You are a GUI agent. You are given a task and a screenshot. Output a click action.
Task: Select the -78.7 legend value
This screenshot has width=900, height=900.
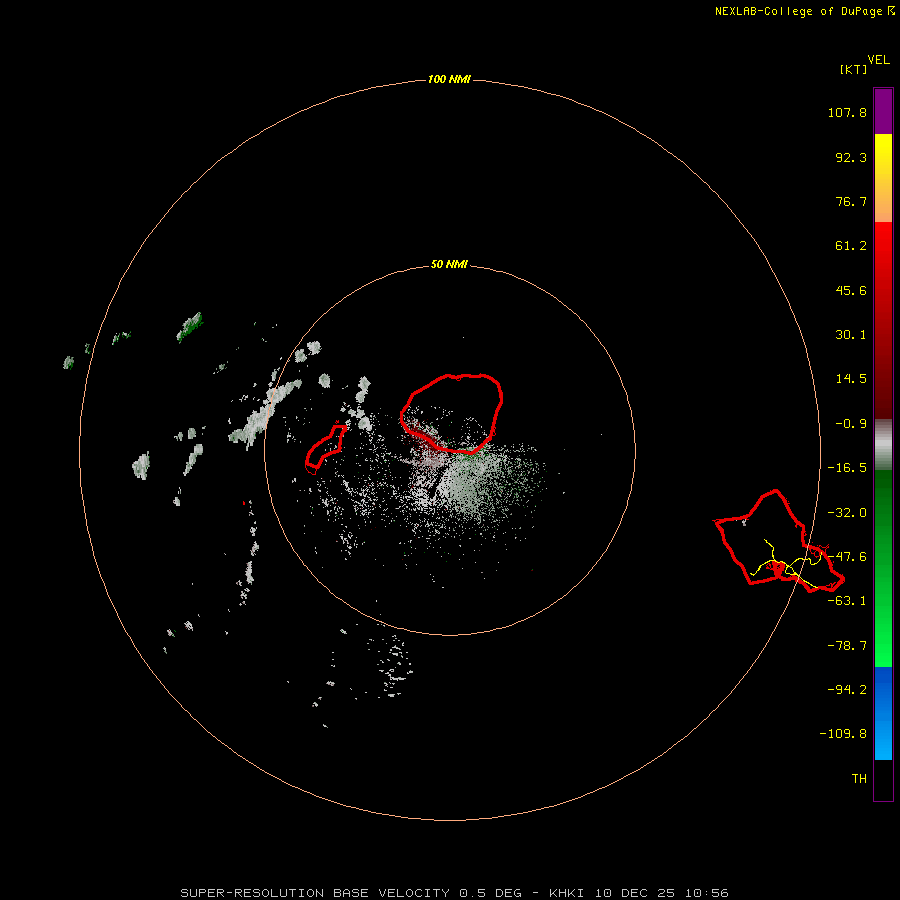[847, 646]
